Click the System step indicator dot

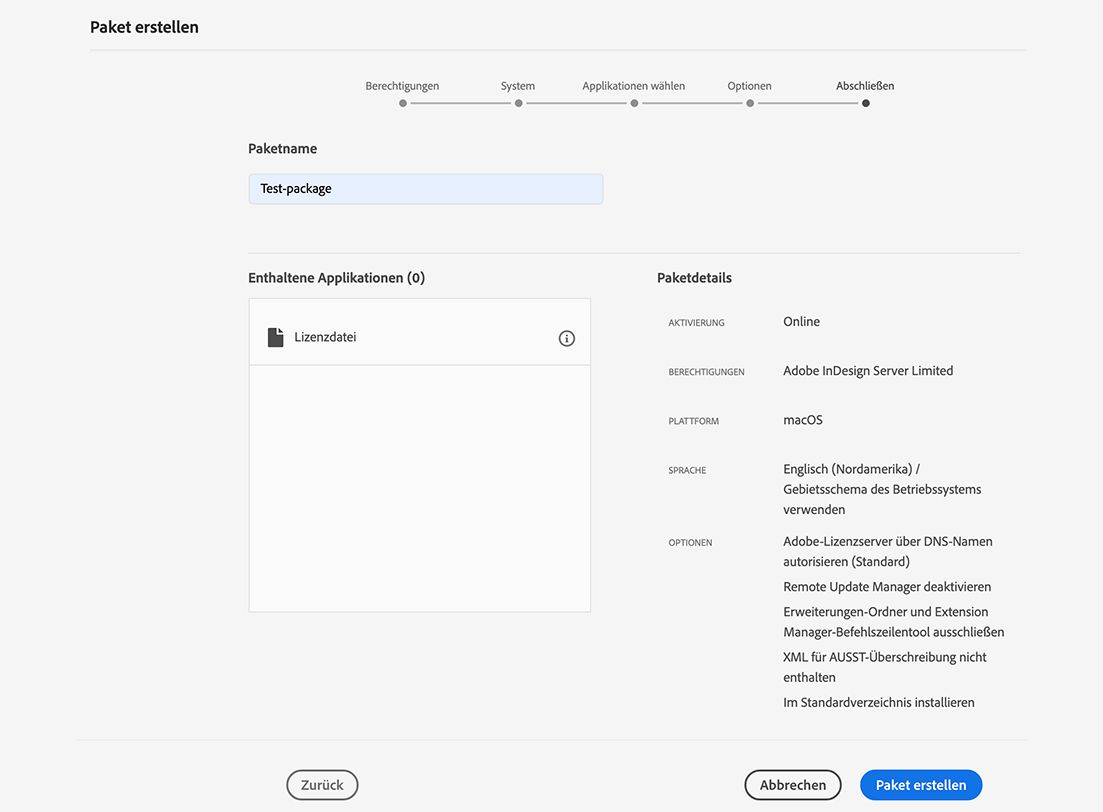point(518,103)
